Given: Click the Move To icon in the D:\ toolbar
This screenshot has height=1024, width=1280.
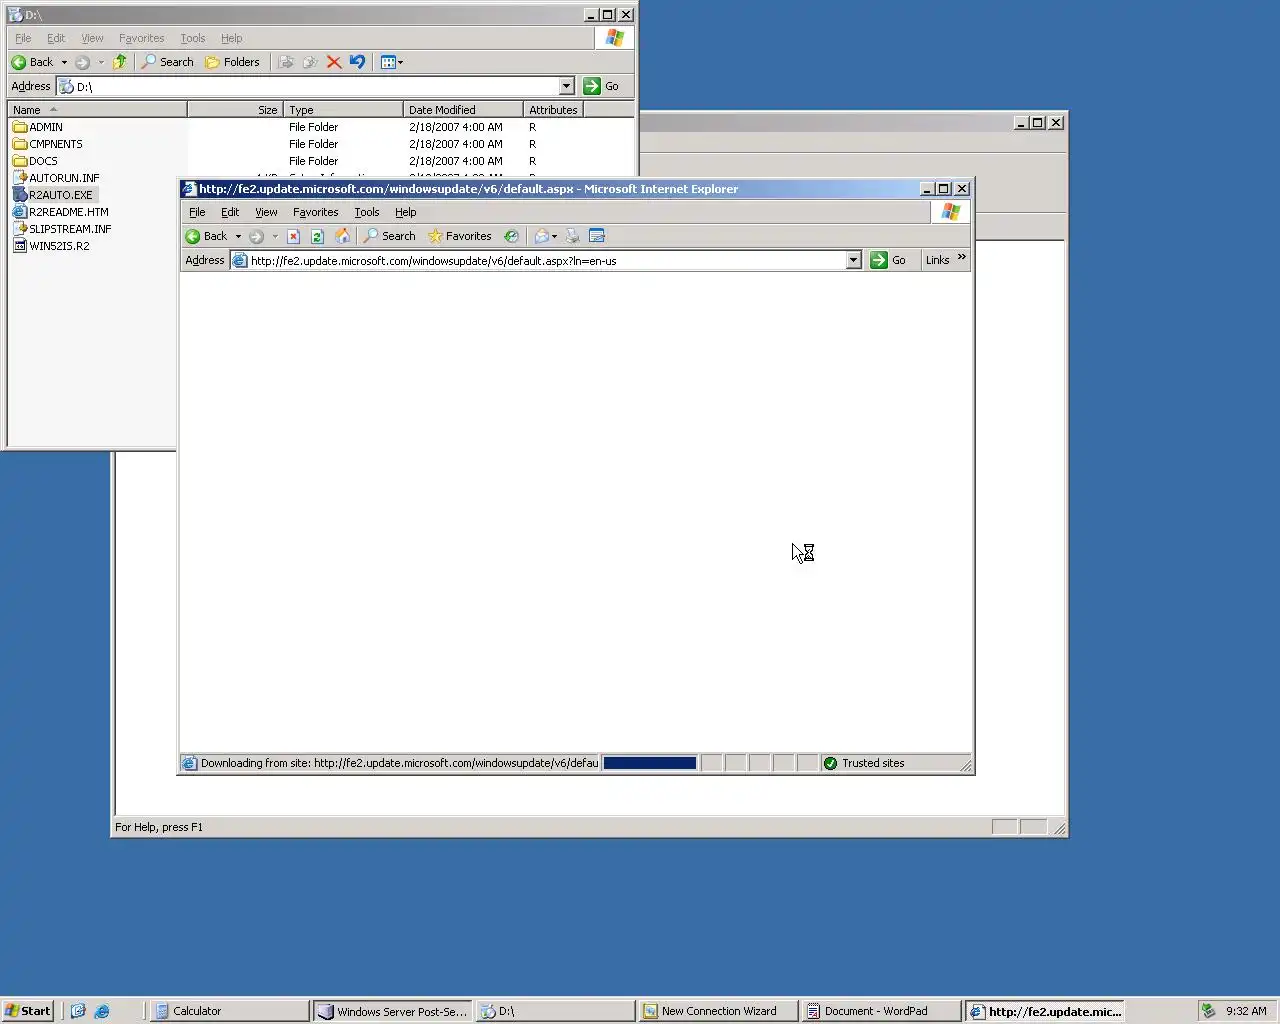Looking at the screenshot, I should [x=286, y=62].
